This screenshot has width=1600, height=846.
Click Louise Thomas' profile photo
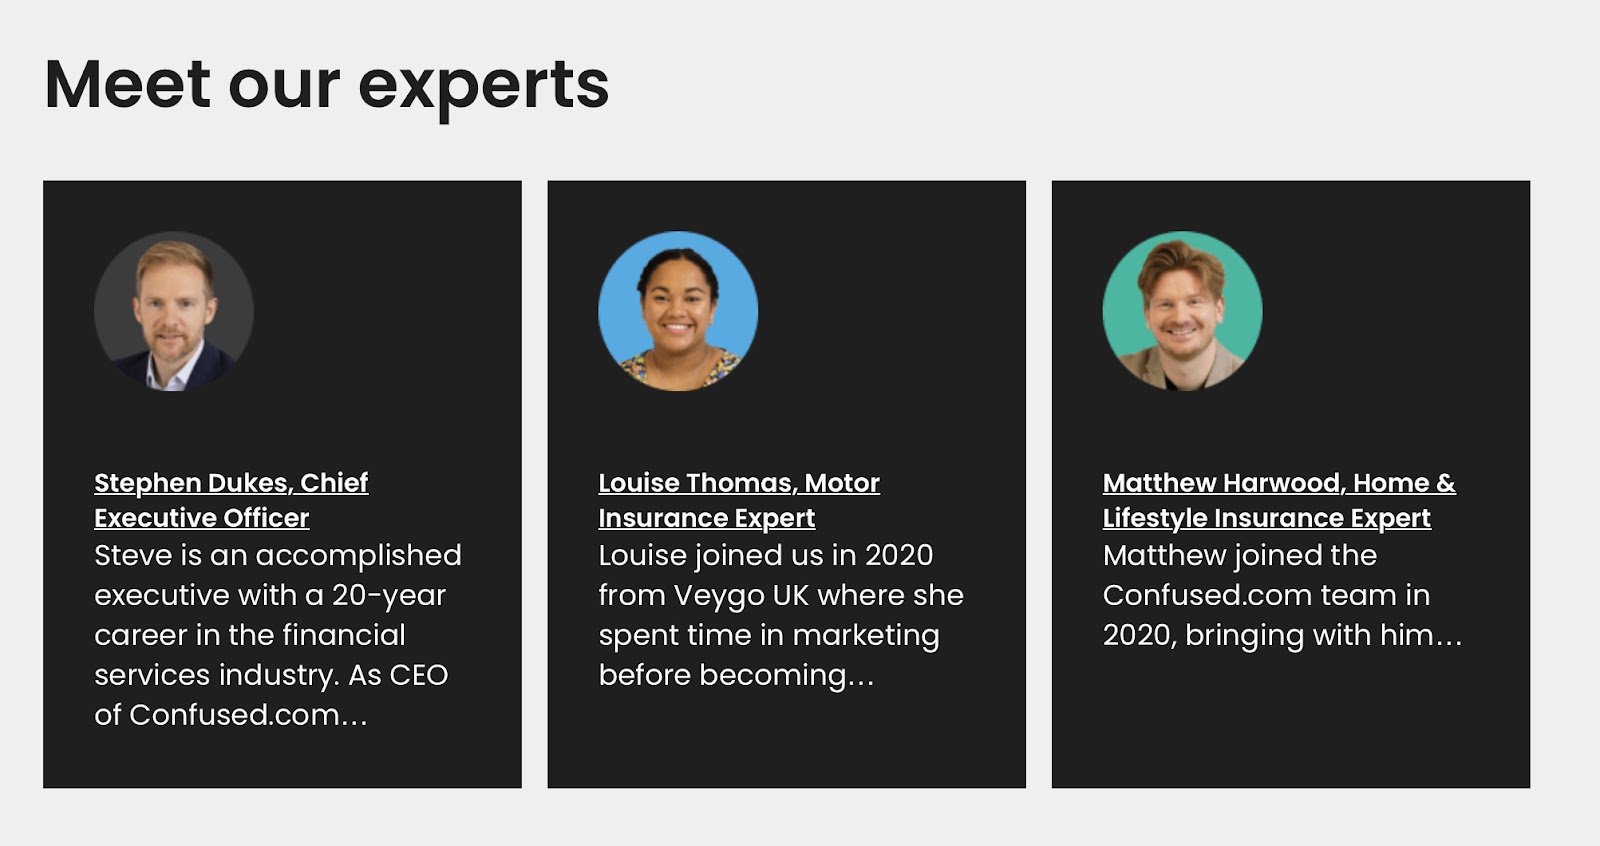point(678,311)
